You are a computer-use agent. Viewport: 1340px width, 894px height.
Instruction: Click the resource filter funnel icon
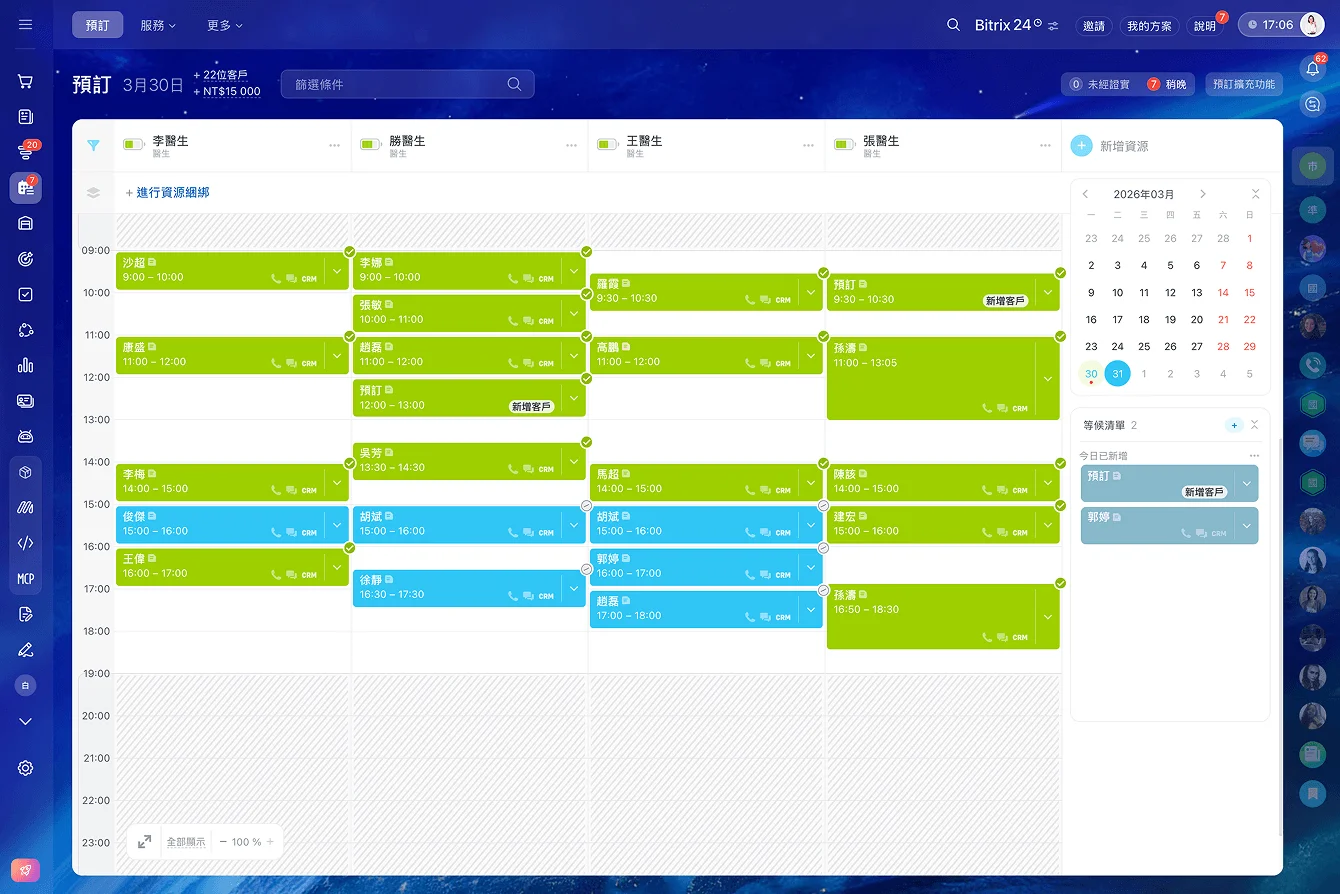pos(93,146)
